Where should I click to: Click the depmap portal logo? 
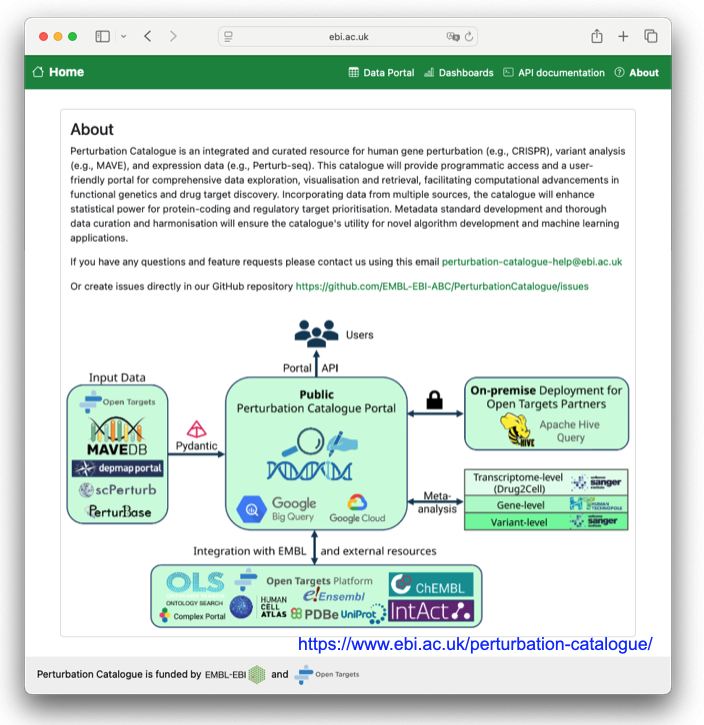117,468
